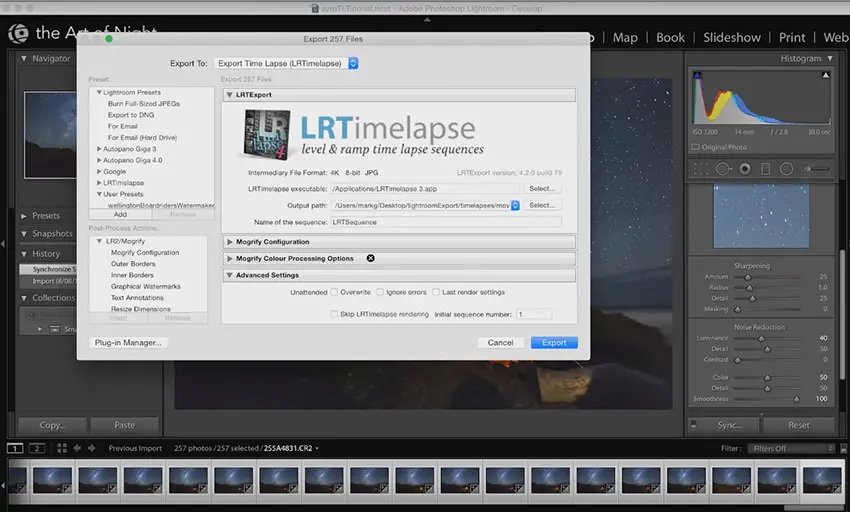Open the Export To dropdown
The width and height of the screenshot is (850, 512).
point(286,63)
